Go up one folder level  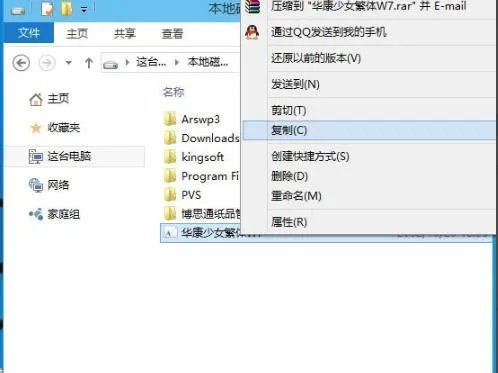tap(89, 63)
